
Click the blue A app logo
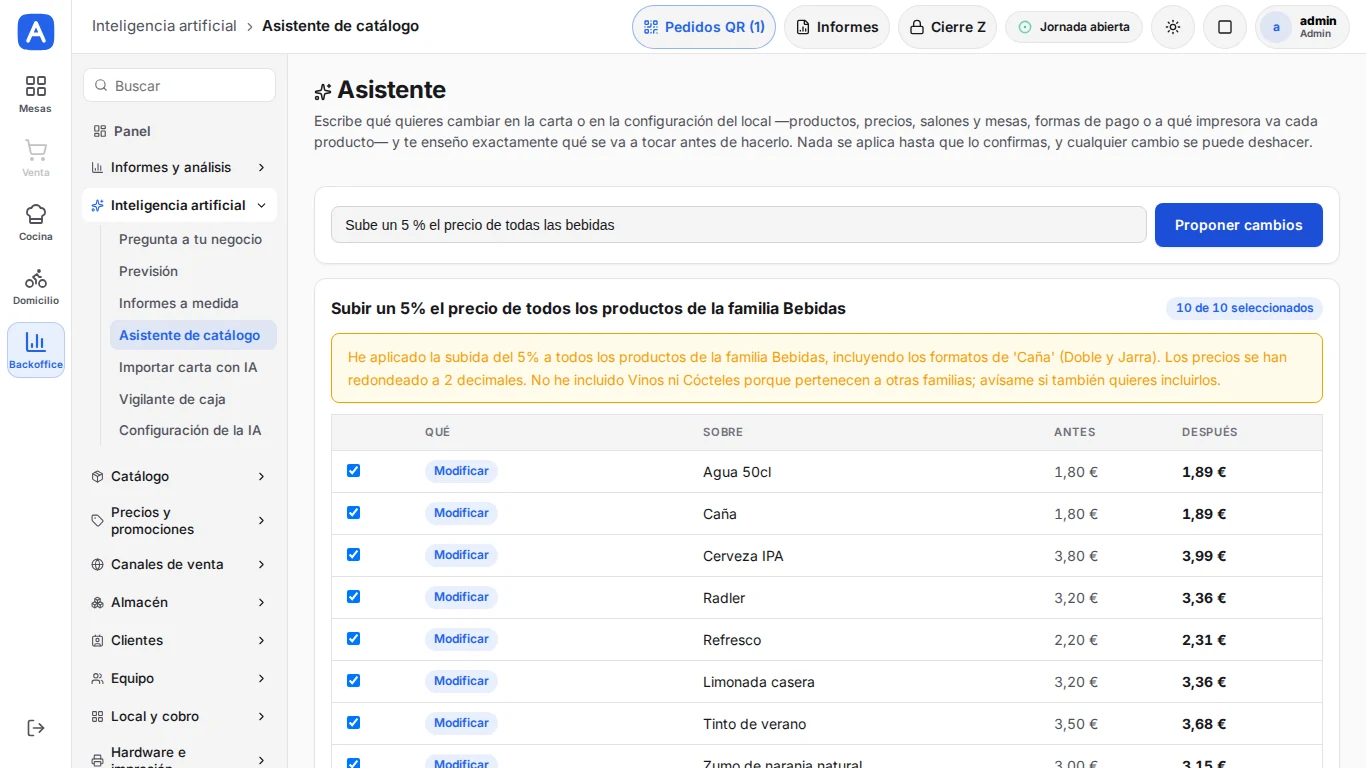(36, 32)
